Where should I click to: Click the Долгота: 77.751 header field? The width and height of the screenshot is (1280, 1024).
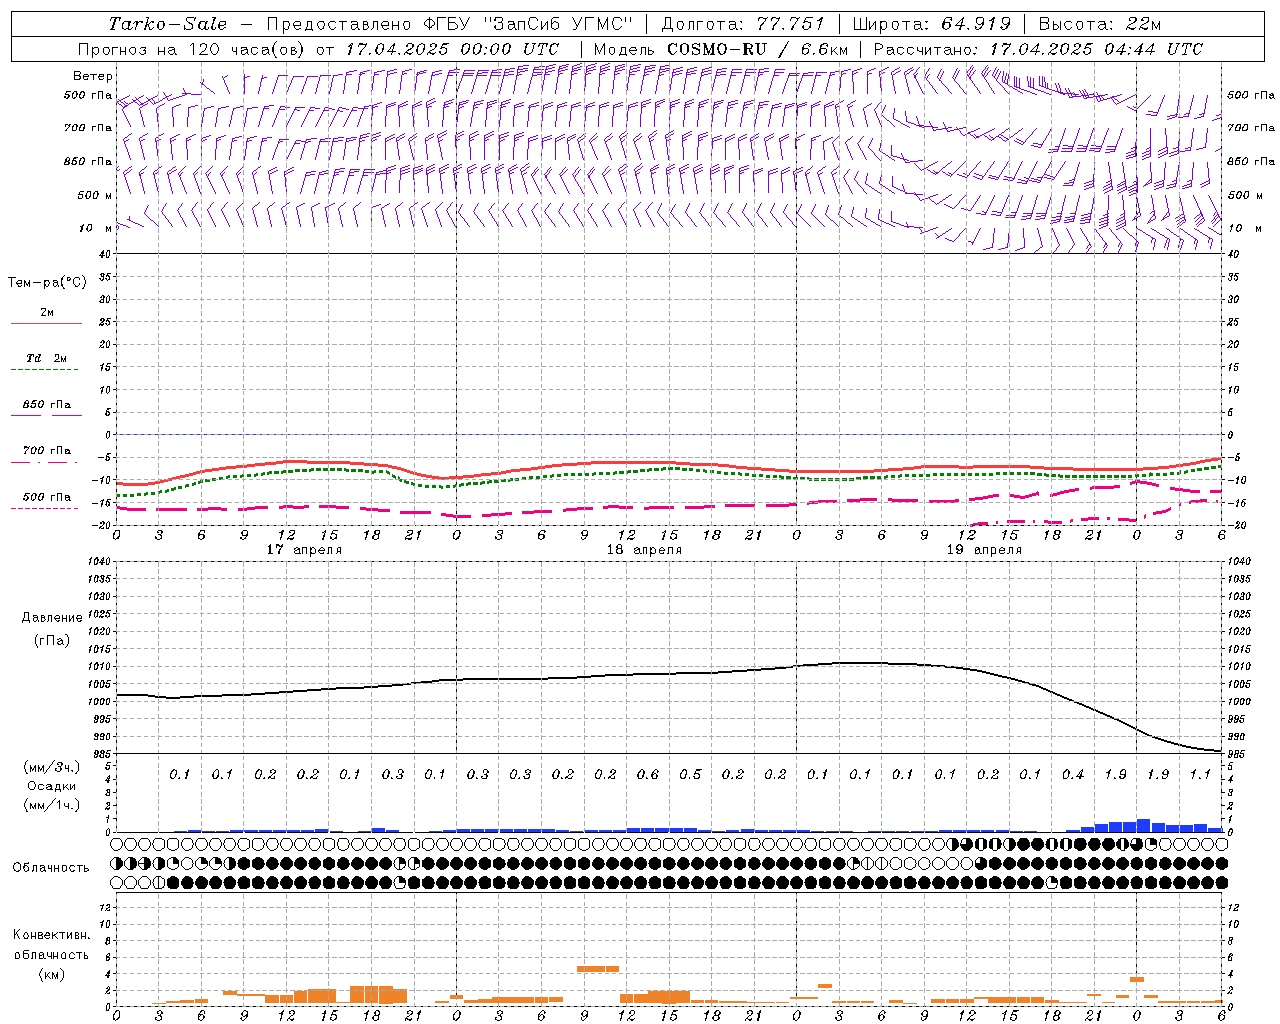click(743, 24)
